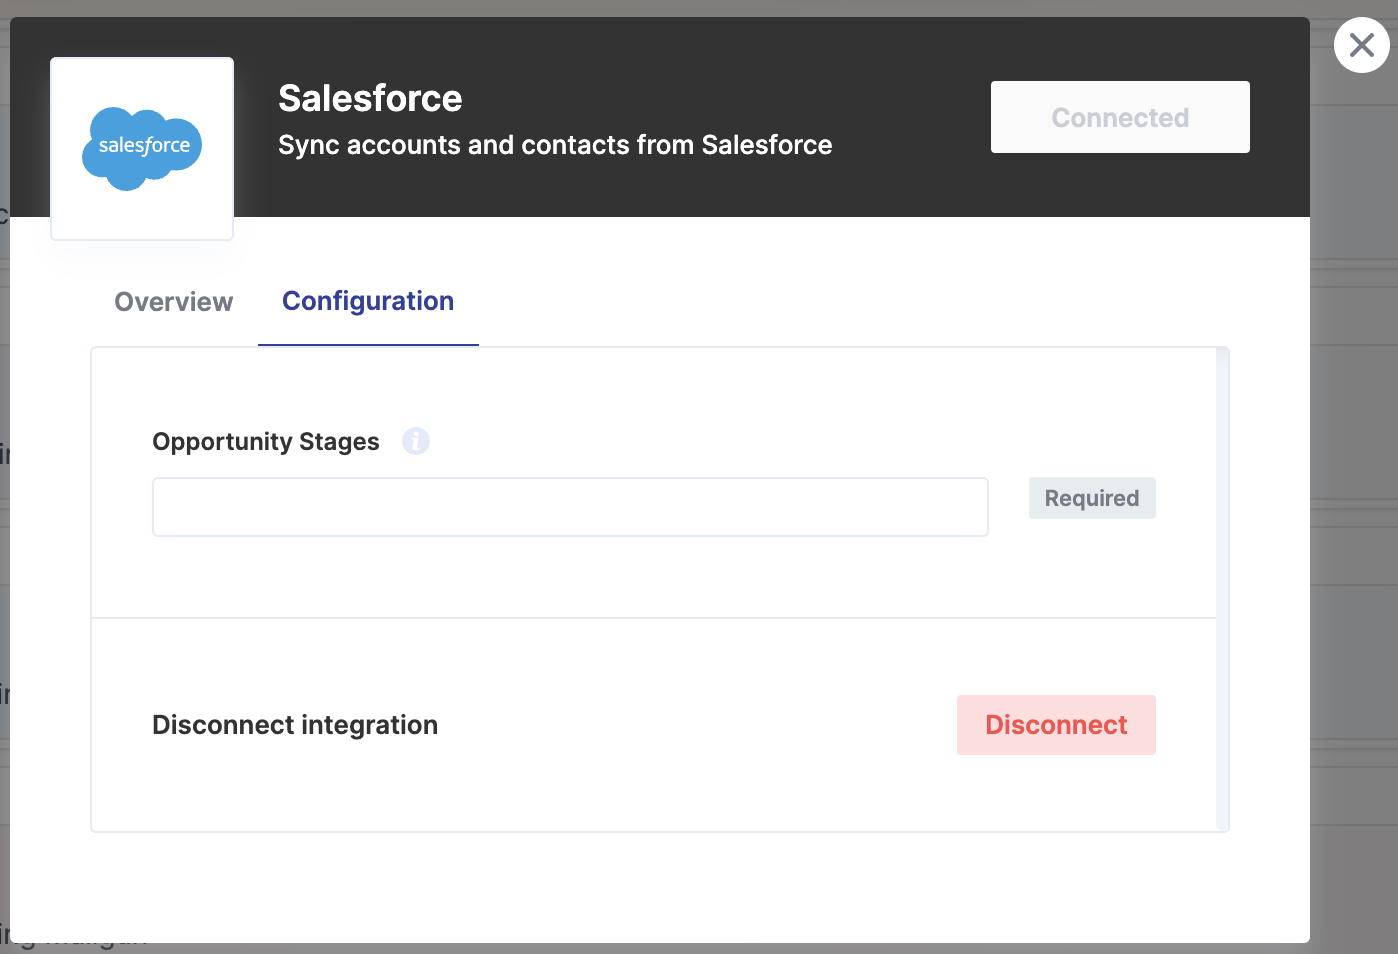The height and width of the screenshot is (954, 1398).
Task: Click the Salesforce cloud logo
Action: pos(142,148)
